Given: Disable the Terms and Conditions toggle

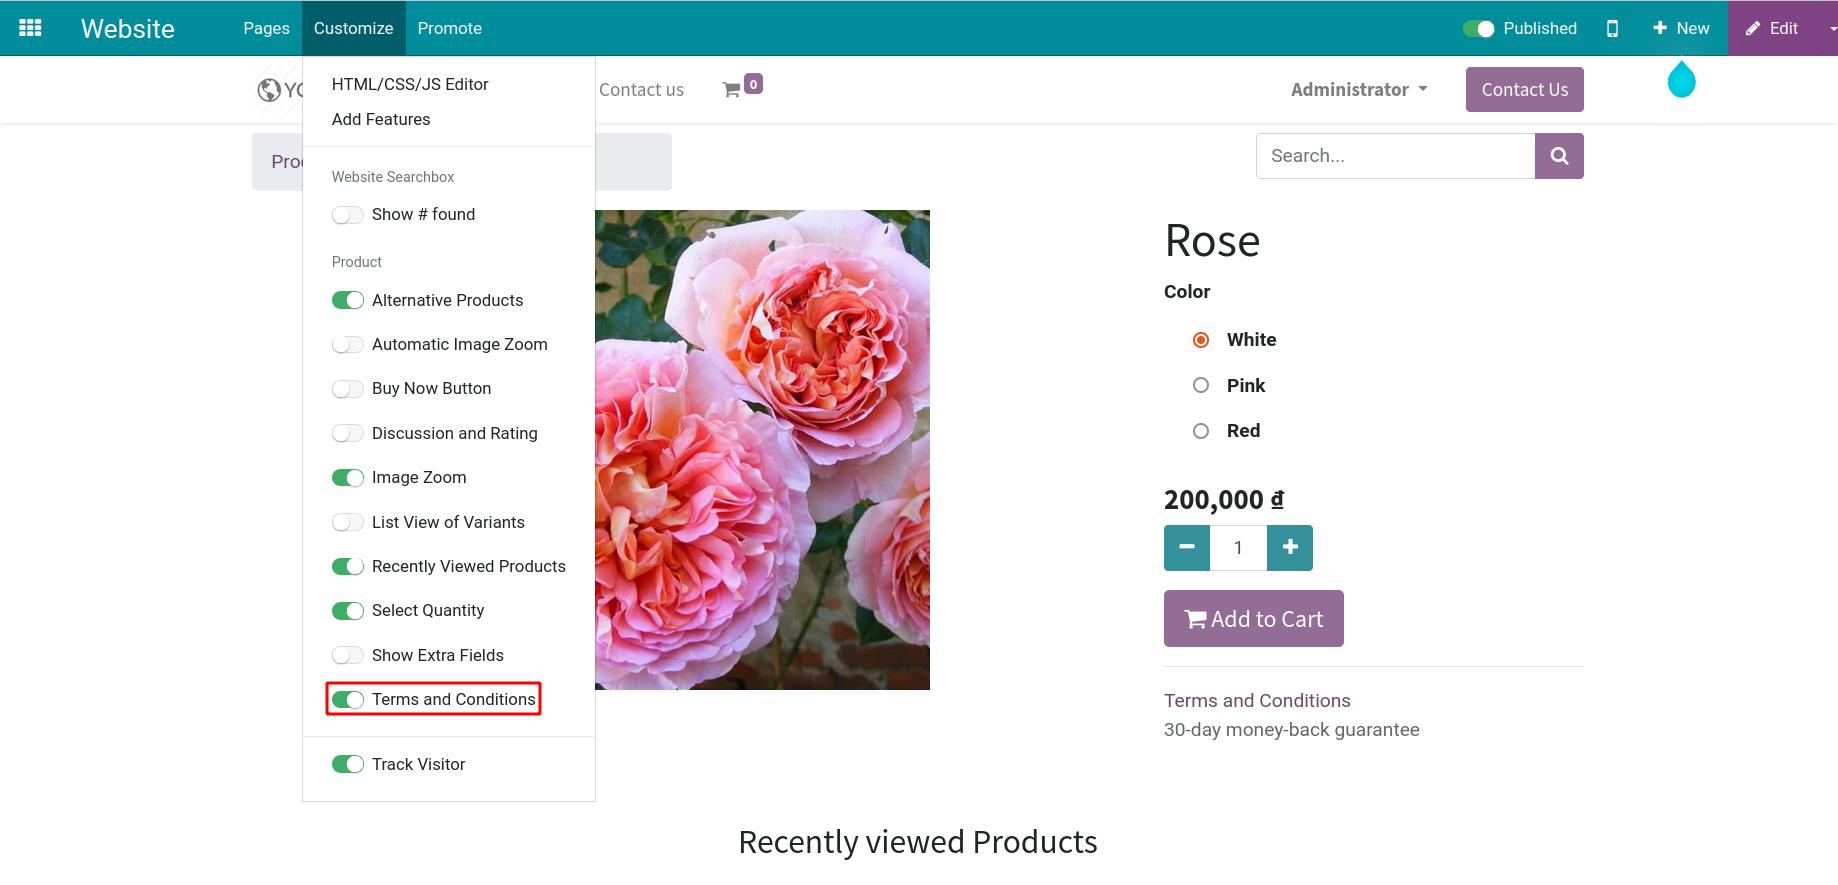Looking at the screenshot, I should pyautogui.click(x=348, y=699).
